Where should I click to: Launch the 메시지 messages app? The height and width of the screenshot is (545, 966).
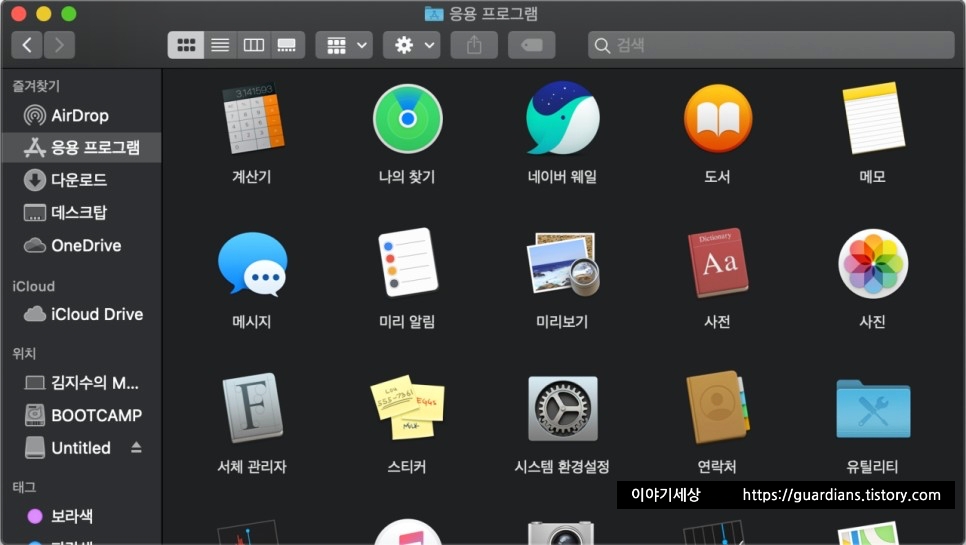[x=253, y=264]
